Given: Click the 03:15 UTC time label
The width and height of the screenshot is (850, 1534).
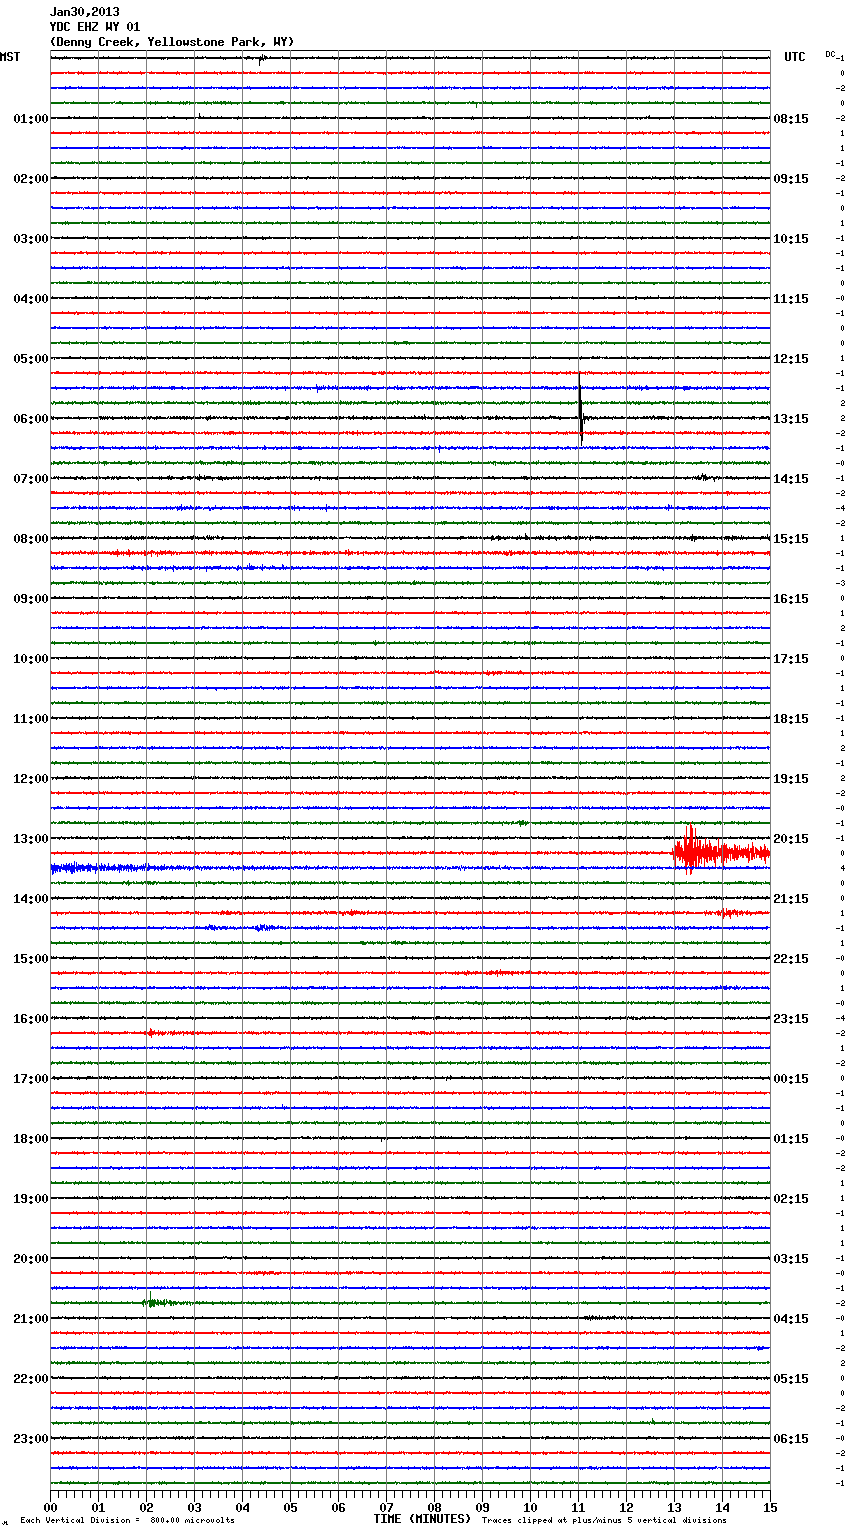Looking at the screenshot, I should coord(791,1259).
